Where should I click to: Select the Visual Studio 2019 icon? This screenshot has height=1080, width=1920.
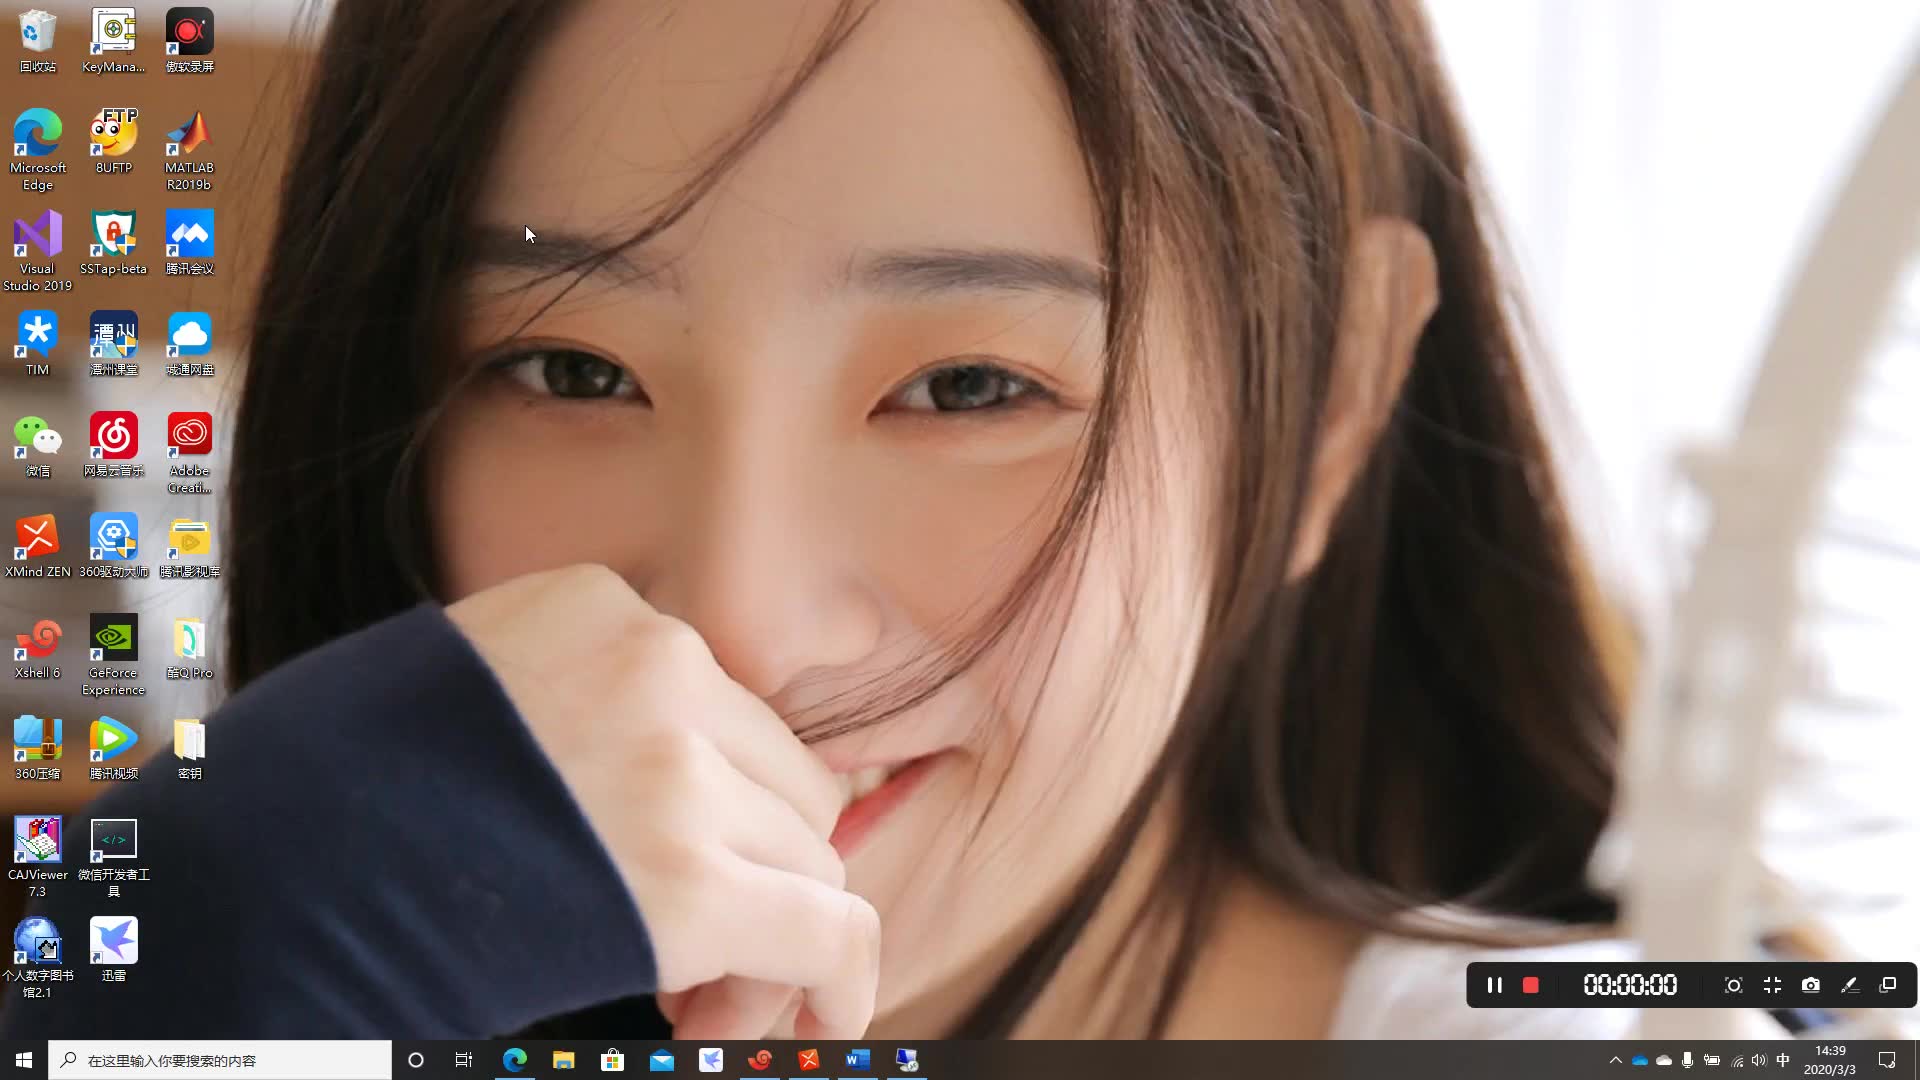37,250
